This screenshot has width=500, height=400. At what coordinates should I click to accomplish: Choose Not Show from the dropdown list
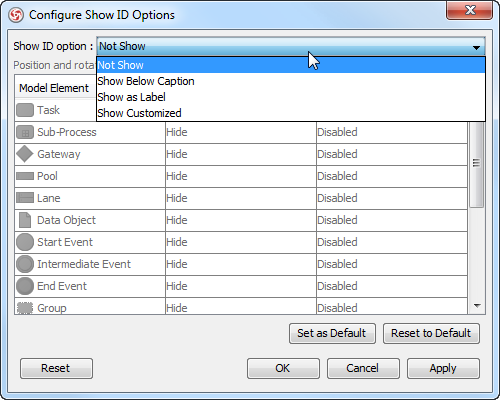click(291, 65)
